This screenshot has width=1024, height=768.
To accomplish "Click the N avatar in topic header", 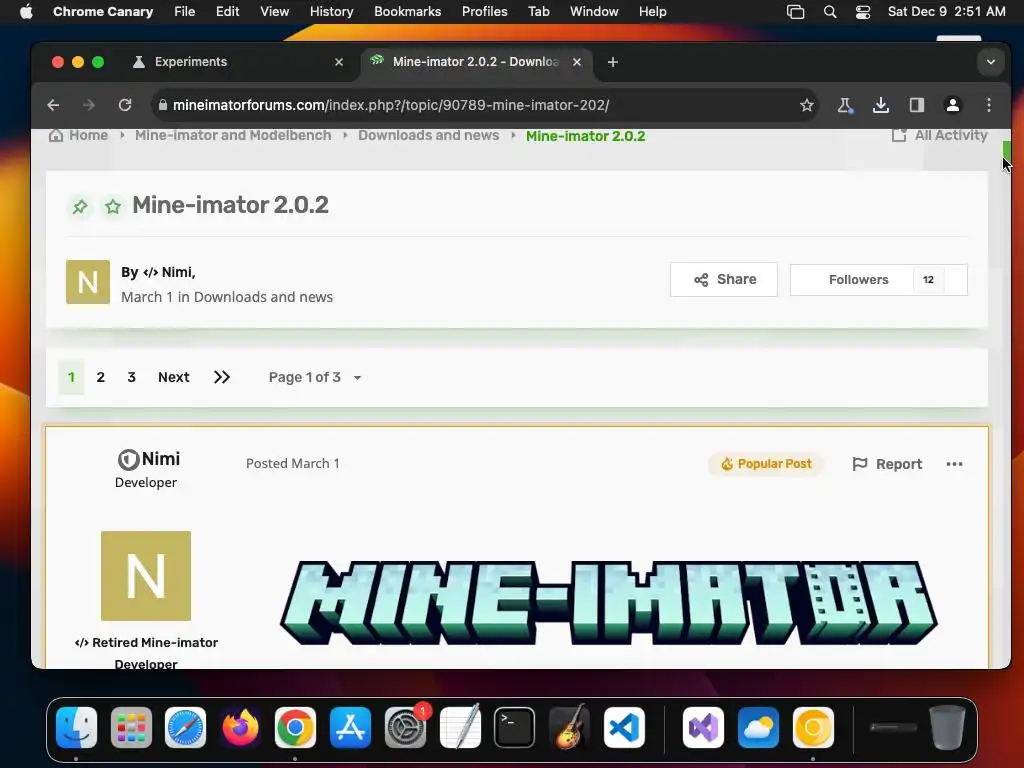I will 88,282.
